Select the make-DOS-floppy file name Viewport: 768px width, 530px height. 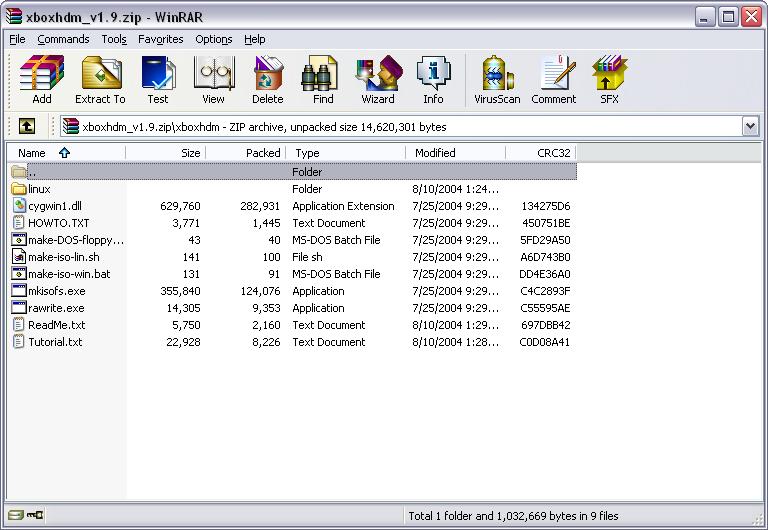click(76, 240)
